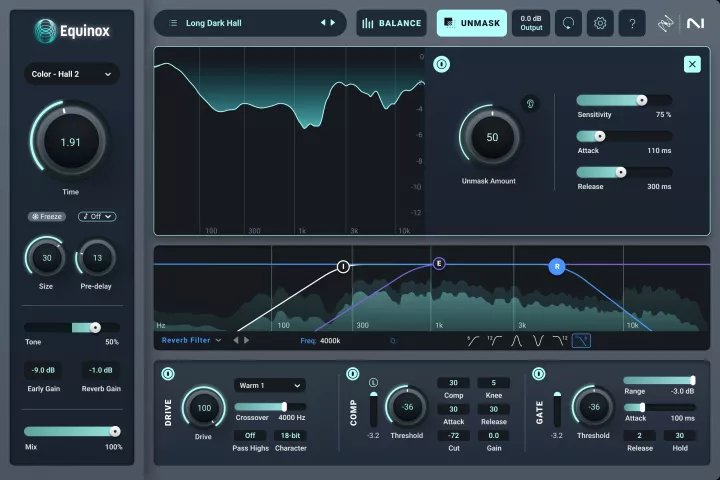The image size is (720, 480).
Task: Go to the previous preset arrow
Action: tap(323, 23)
